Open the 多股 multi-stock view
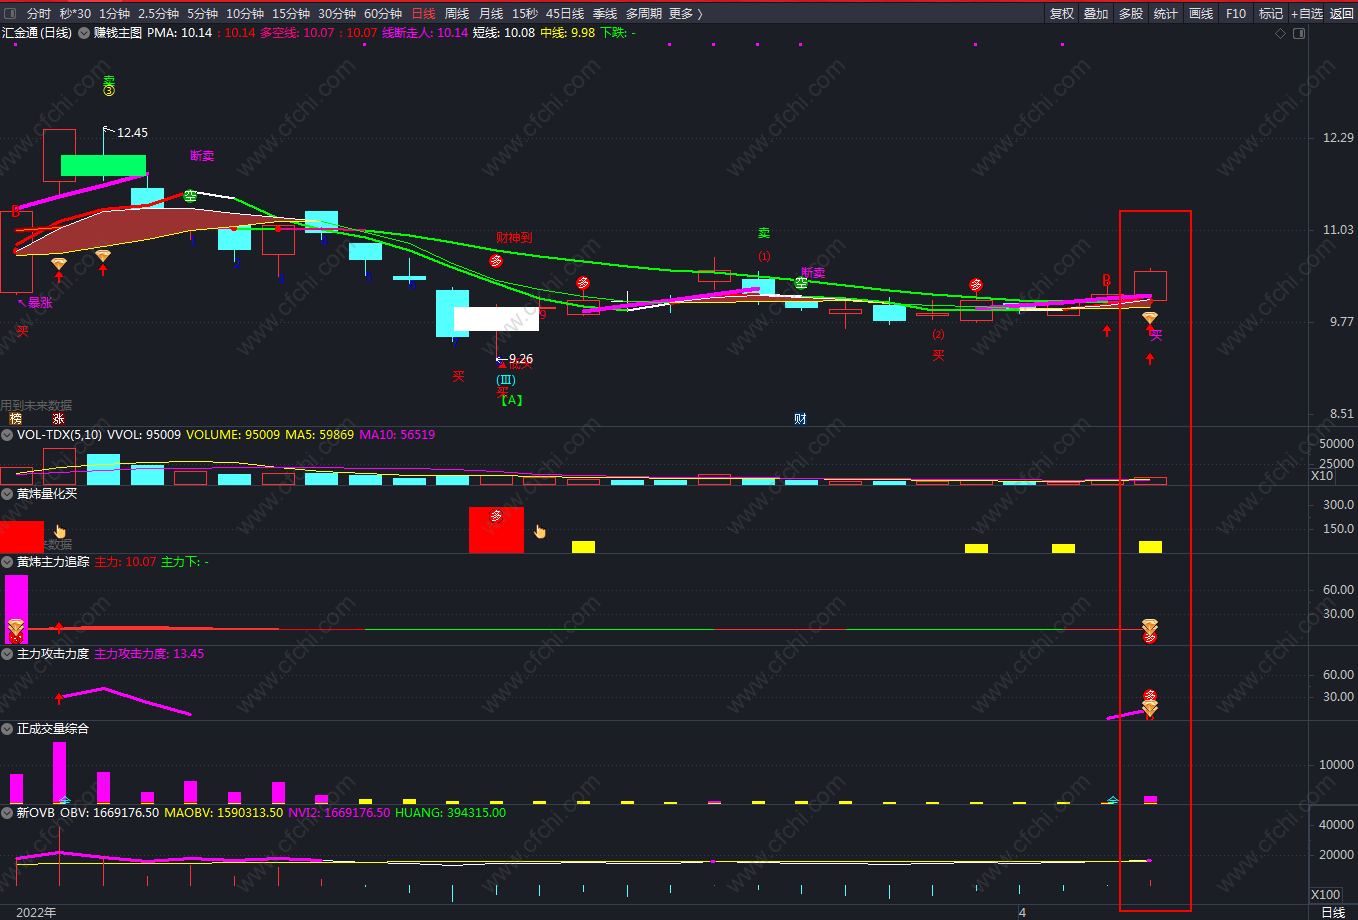 coord(1131,13)
